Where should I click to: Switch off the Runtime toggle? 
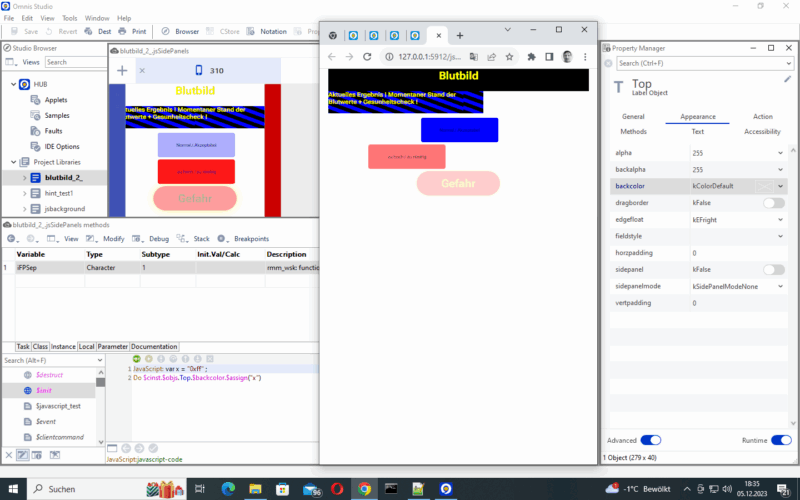pyautogui.click(x=781, y=440)
